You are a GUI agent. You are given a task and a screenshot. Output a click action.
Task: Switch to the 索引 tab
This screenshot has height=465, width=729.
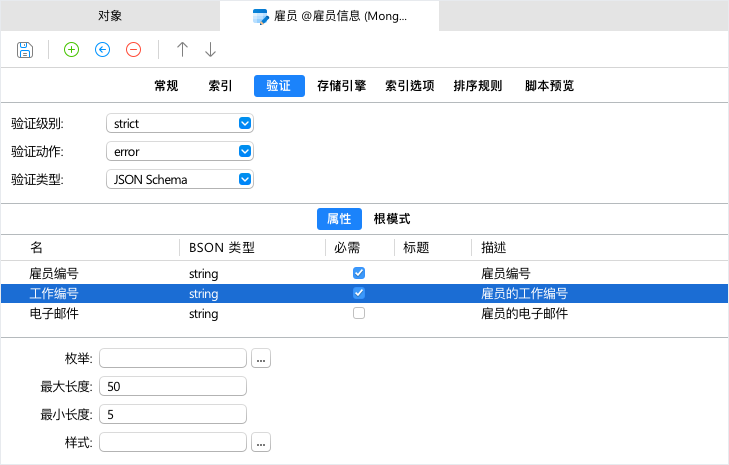220,86
